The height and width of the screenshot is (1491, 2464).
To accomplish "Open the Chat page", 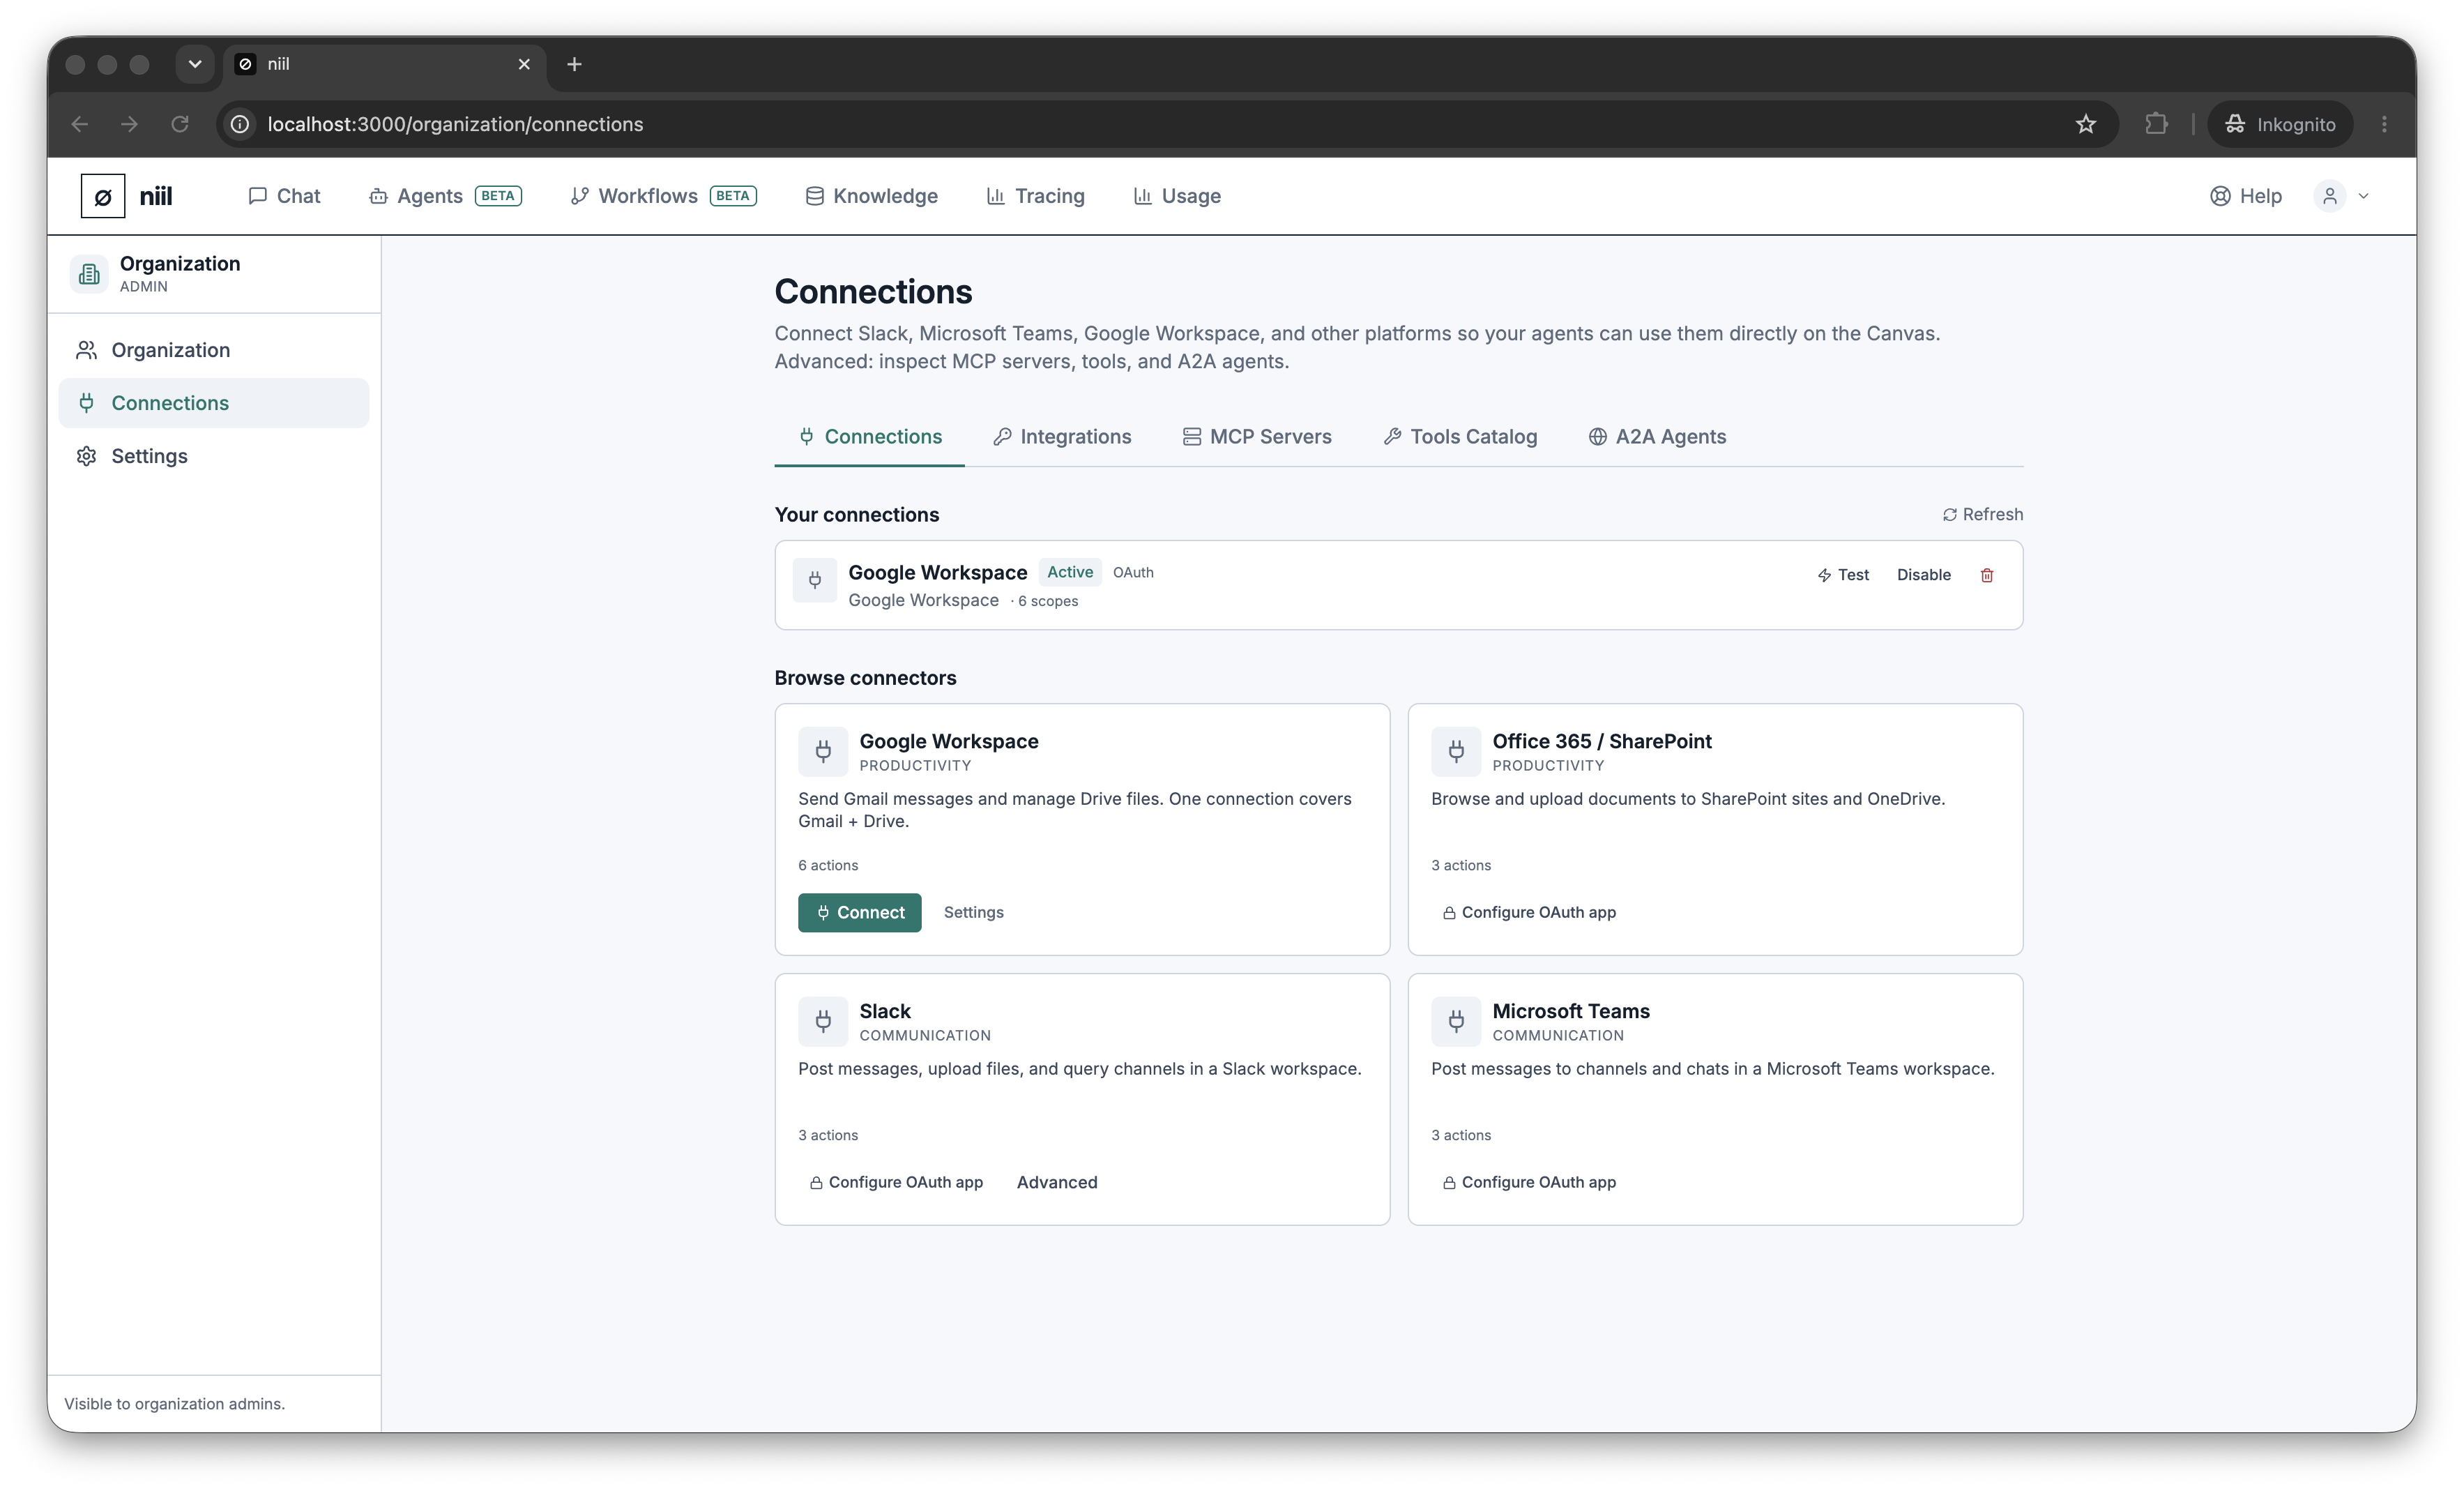I will coord(284,196).
